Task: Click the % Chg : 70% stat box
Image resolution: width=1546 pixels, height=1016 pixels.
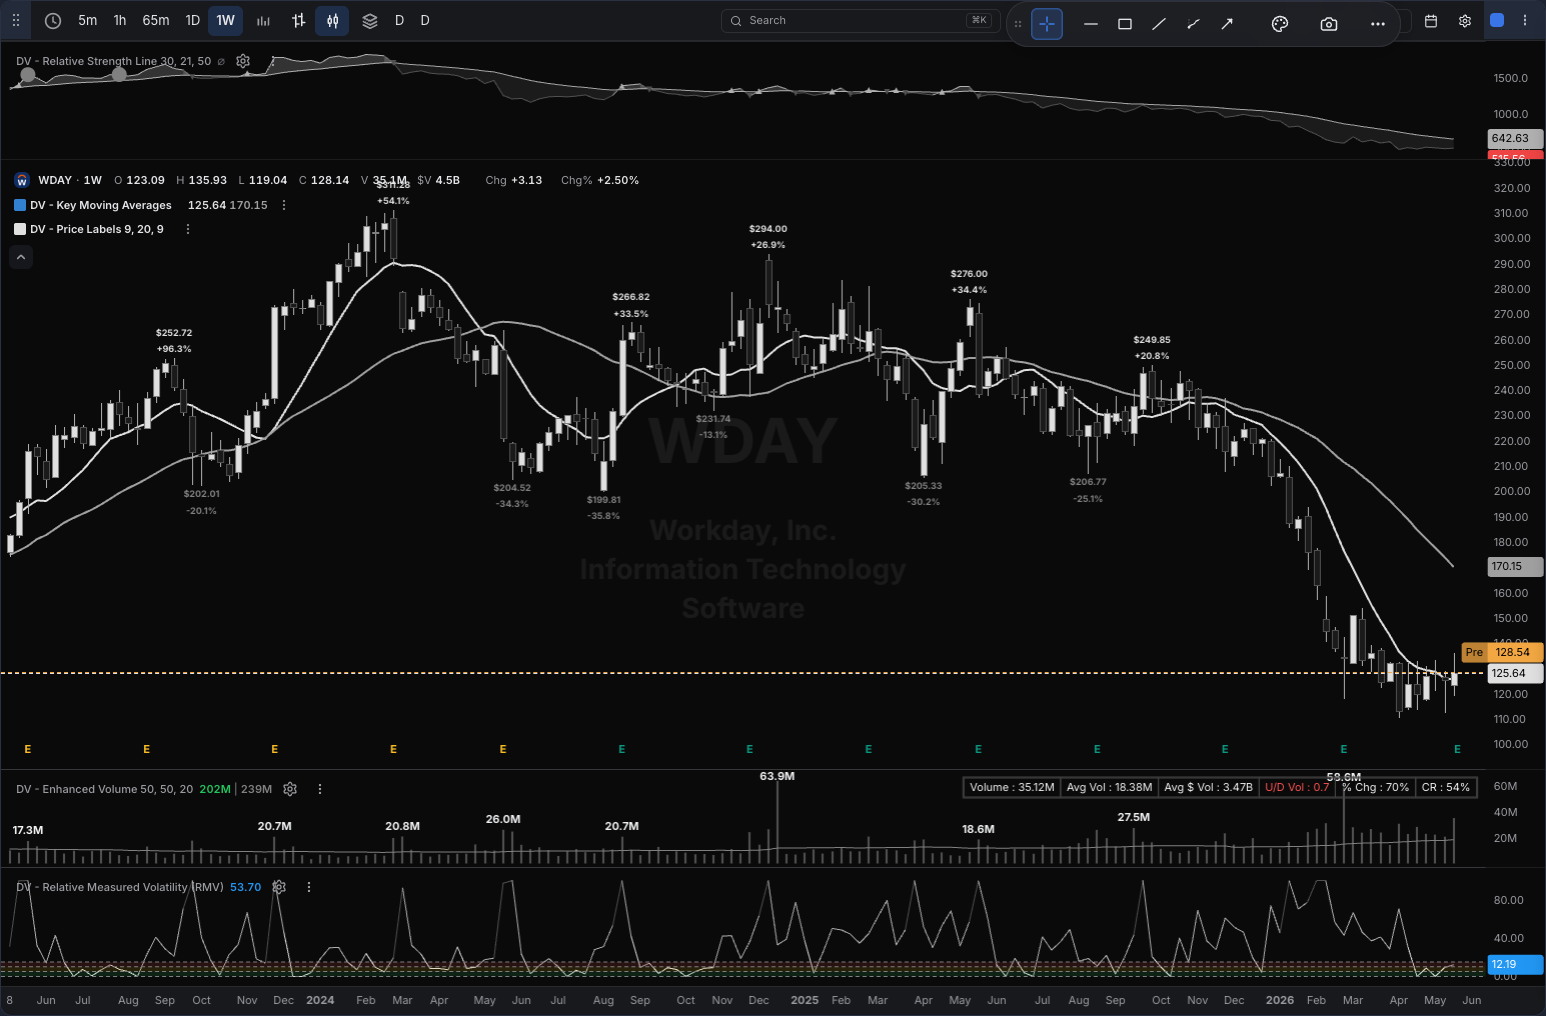Action: [x=1375, y=787]
